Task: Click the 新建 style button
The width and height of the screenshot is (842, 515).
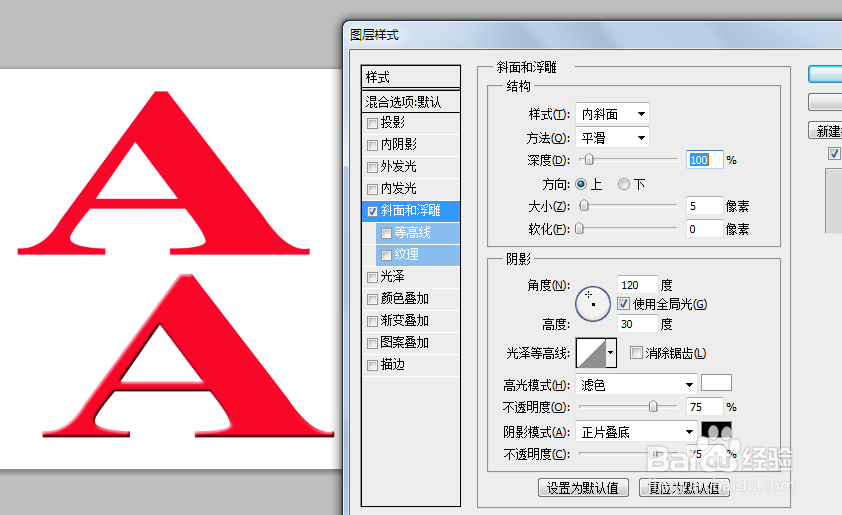Action: coord(825,130)
